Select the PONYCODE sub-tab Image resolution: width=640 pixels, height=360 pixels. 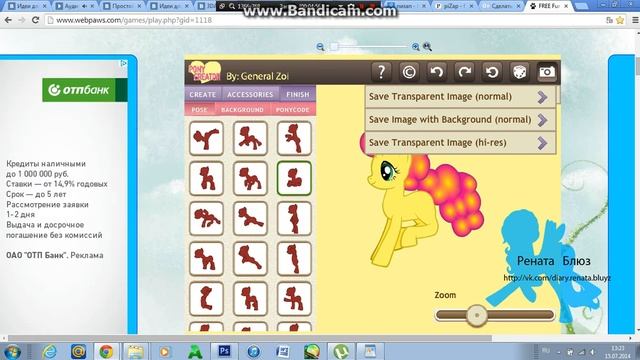point(292,110)
